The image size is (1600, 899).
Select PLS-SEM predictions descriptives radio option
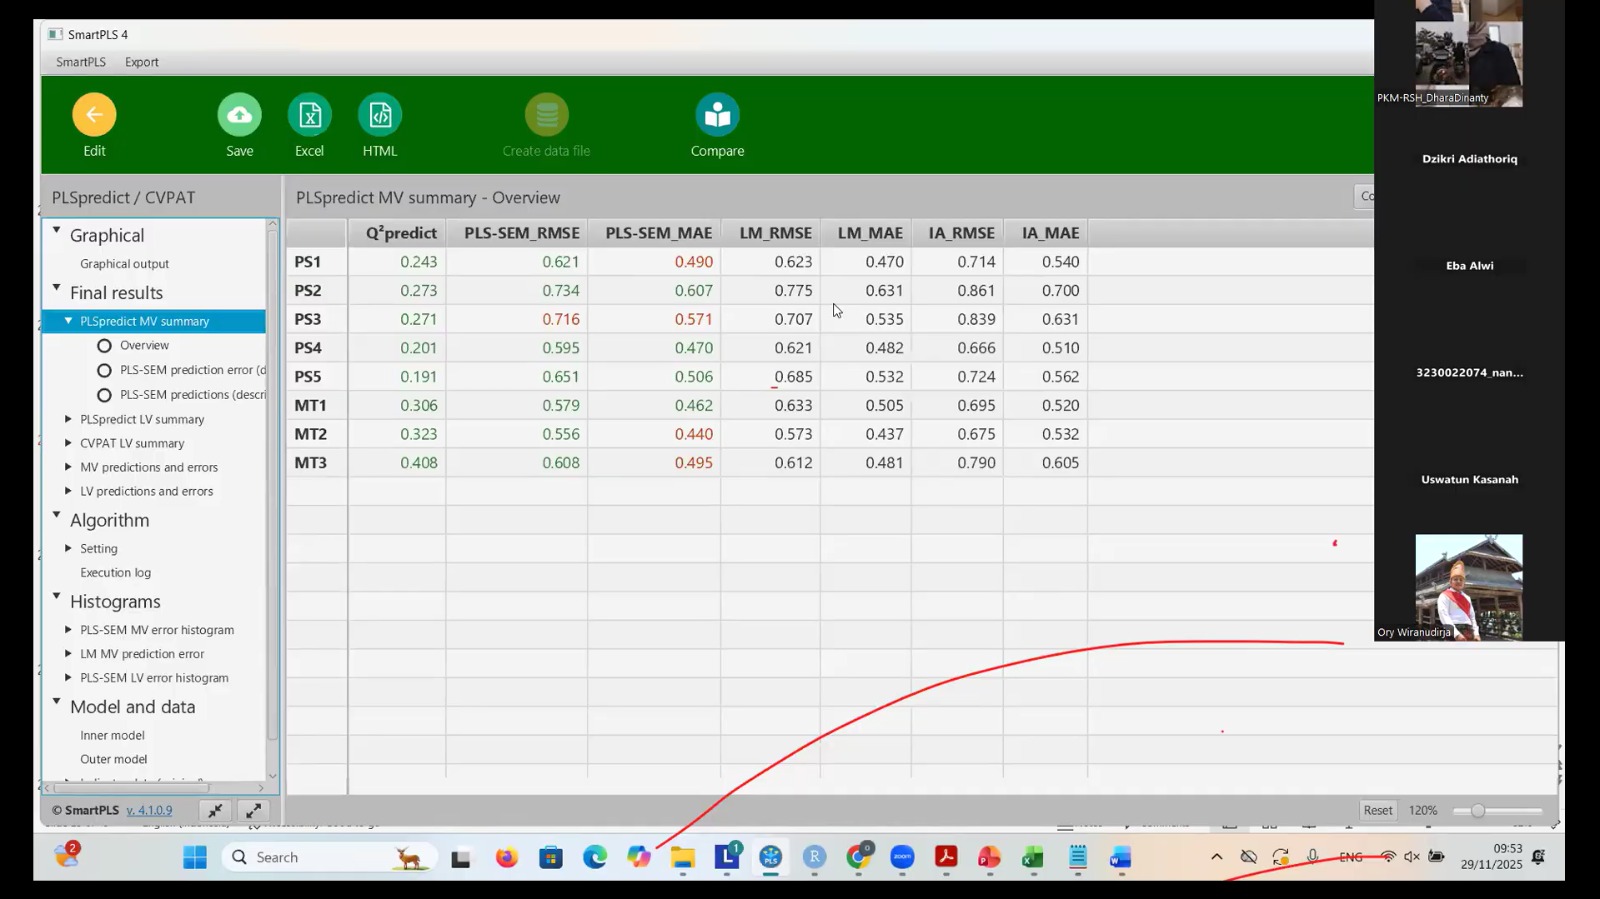click(104, 395)
